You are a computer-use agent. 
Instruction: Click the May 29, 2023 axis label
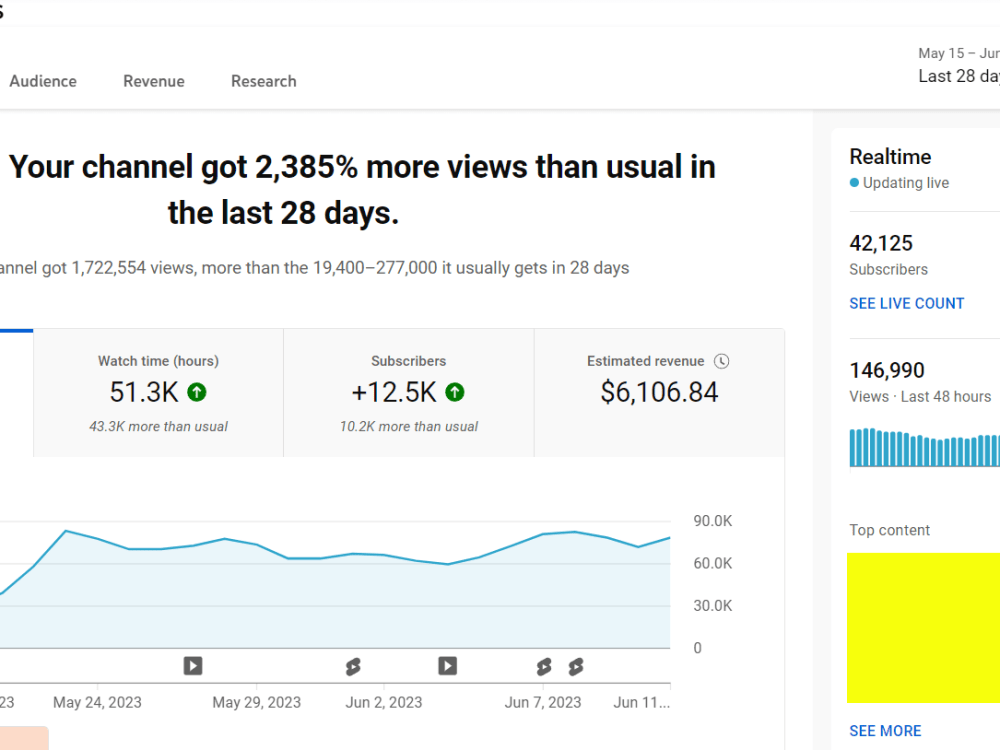click(x=256, y=703)
